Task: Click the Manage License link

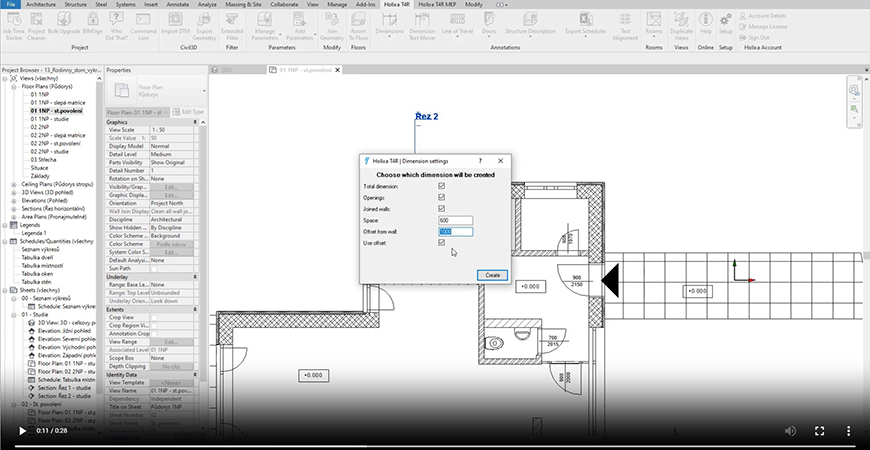Action: click(x=763, y=27)
